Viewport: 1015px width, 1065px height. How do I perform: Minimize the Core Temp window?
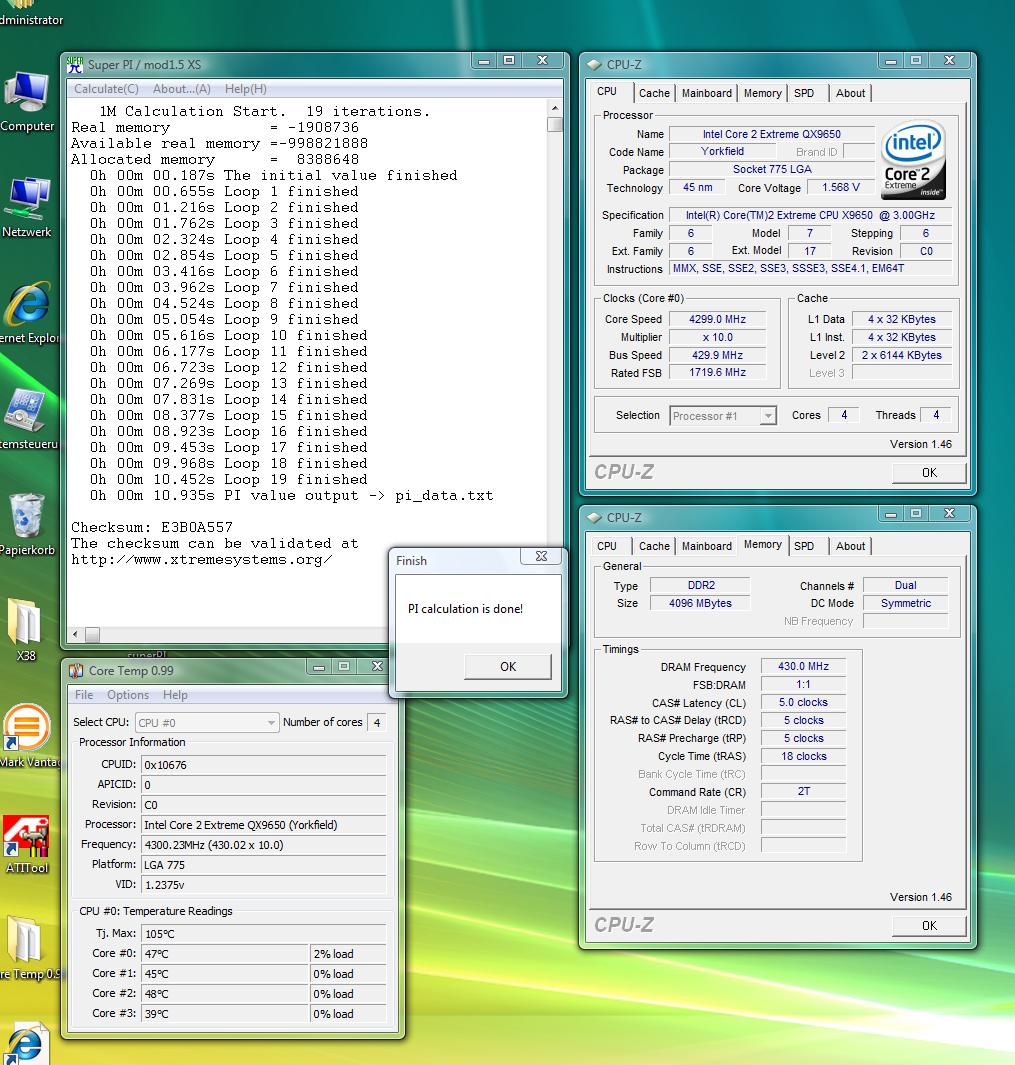coord(319,667)
